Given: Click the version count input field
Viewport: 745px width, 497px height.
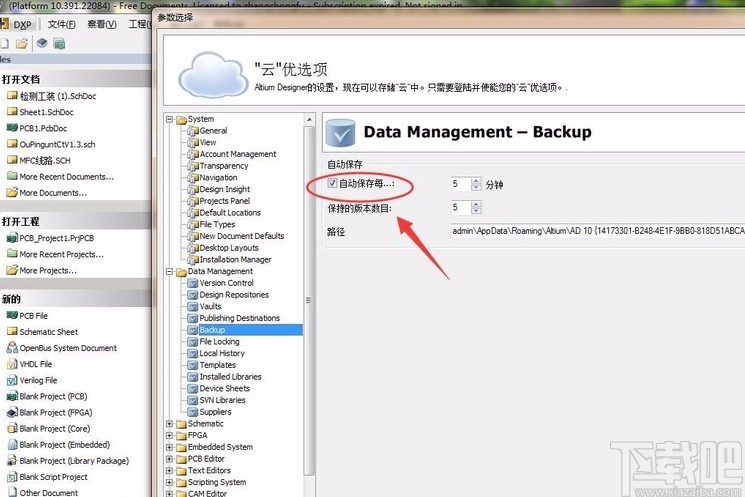Looking at the screenshot, I should 461,207.
